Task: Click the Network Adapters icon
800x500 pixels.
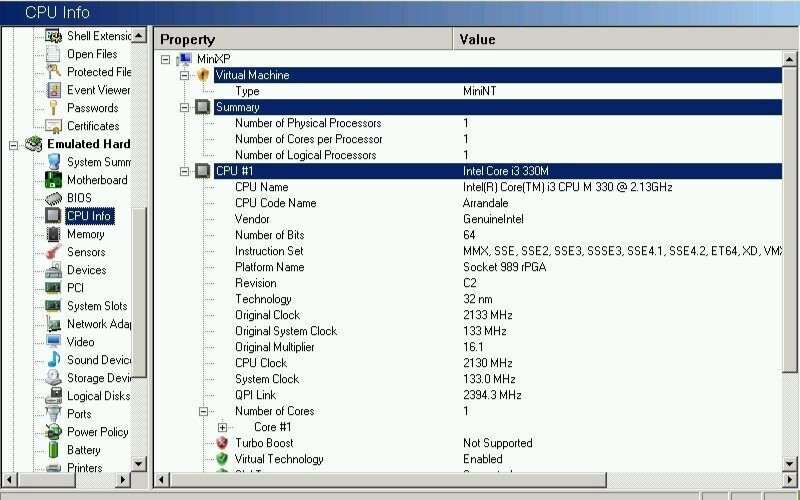Action: tap(53, 323)
